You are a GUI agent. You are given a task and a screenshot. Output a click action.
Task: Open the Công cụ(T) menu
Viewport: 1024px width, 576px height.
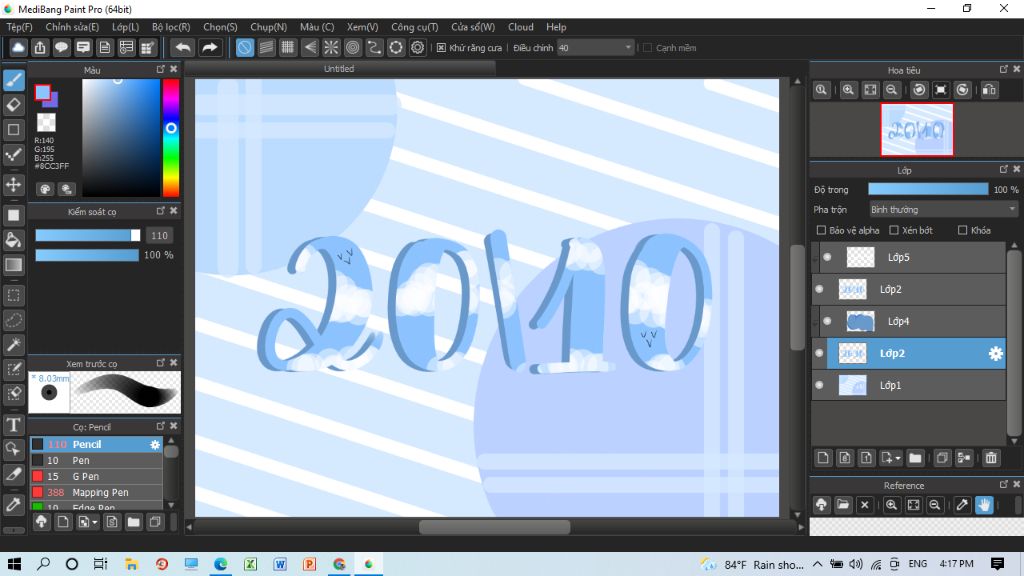pyautogui.click(x=415, y=27)
